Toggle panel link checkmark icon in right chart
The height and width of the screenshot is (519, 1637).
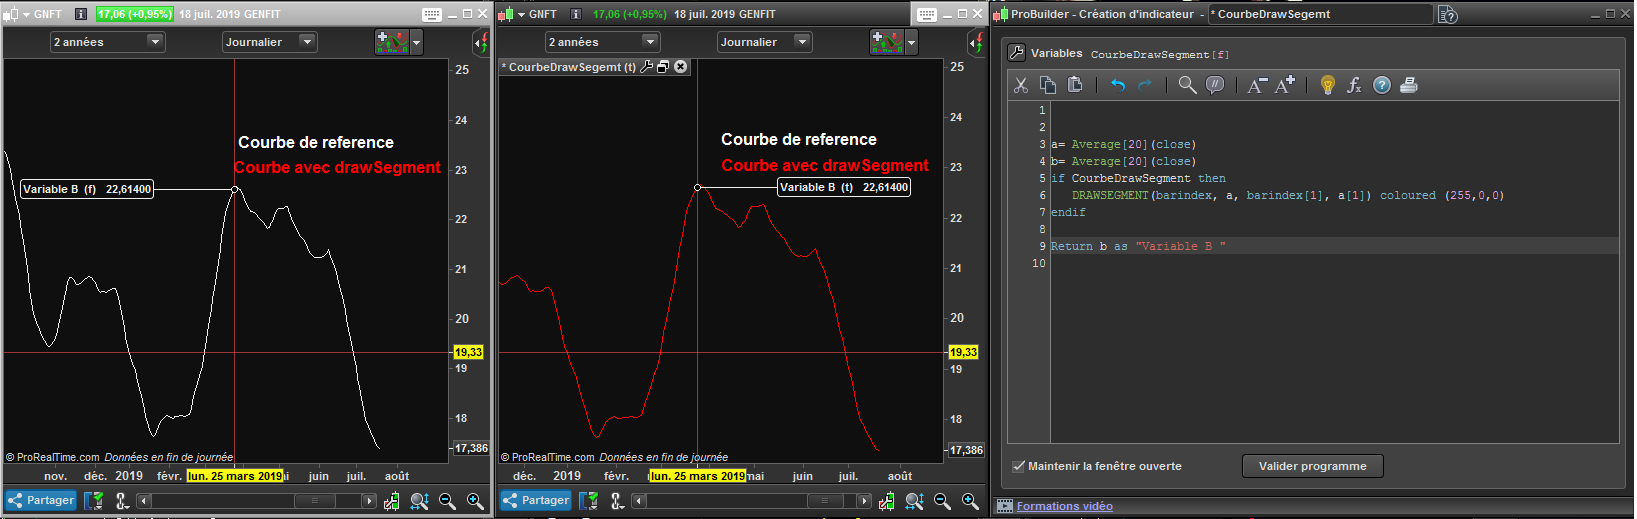pos(589,501)
